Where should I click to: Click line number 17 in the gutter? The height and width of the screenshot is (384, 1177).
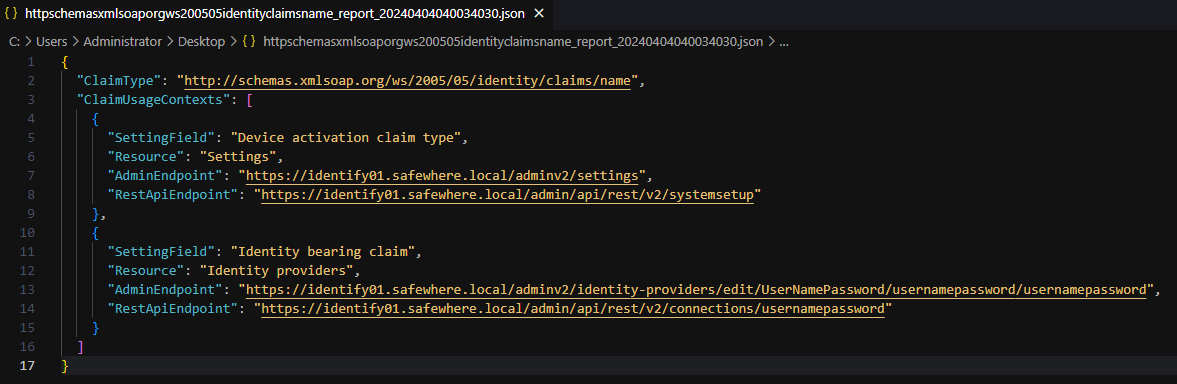pyautogui.click(x=28, y=365)
